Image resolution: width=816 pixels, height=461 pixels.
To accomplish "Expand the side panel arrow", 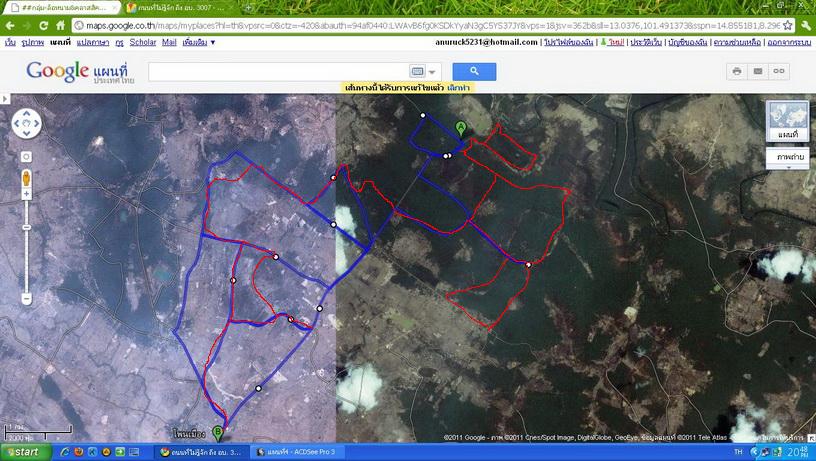I will click(x=4, y=98).
